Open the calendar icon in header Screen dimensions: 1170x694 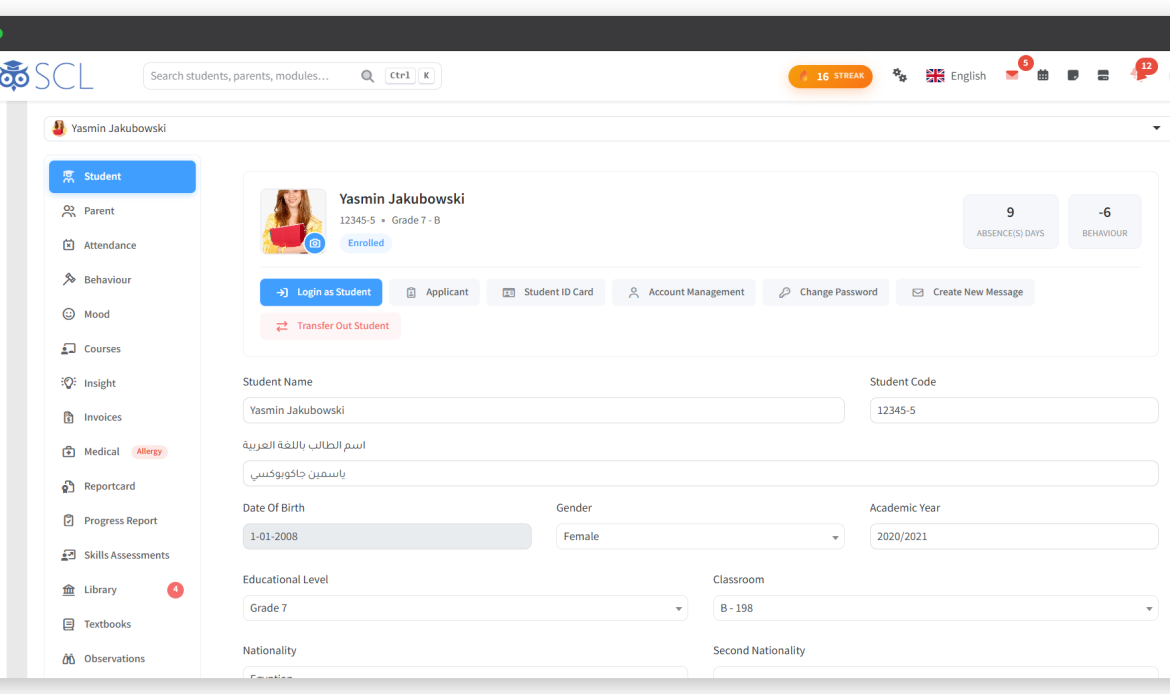coord(1043,75)
